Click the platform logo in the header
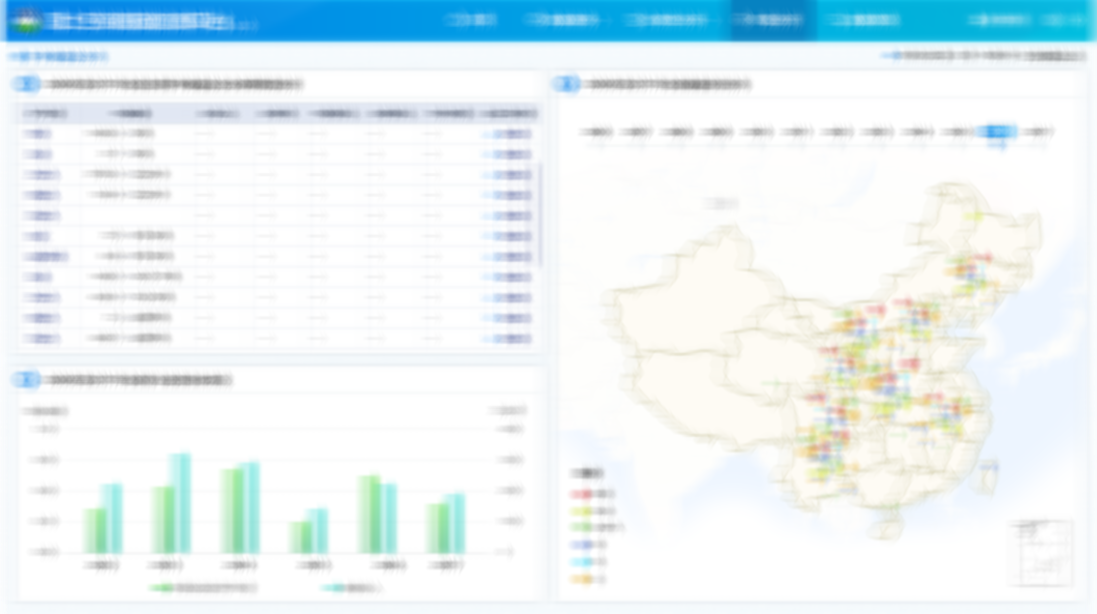Viewport: 1097px width, 614px height. click(x=26, y=20)
